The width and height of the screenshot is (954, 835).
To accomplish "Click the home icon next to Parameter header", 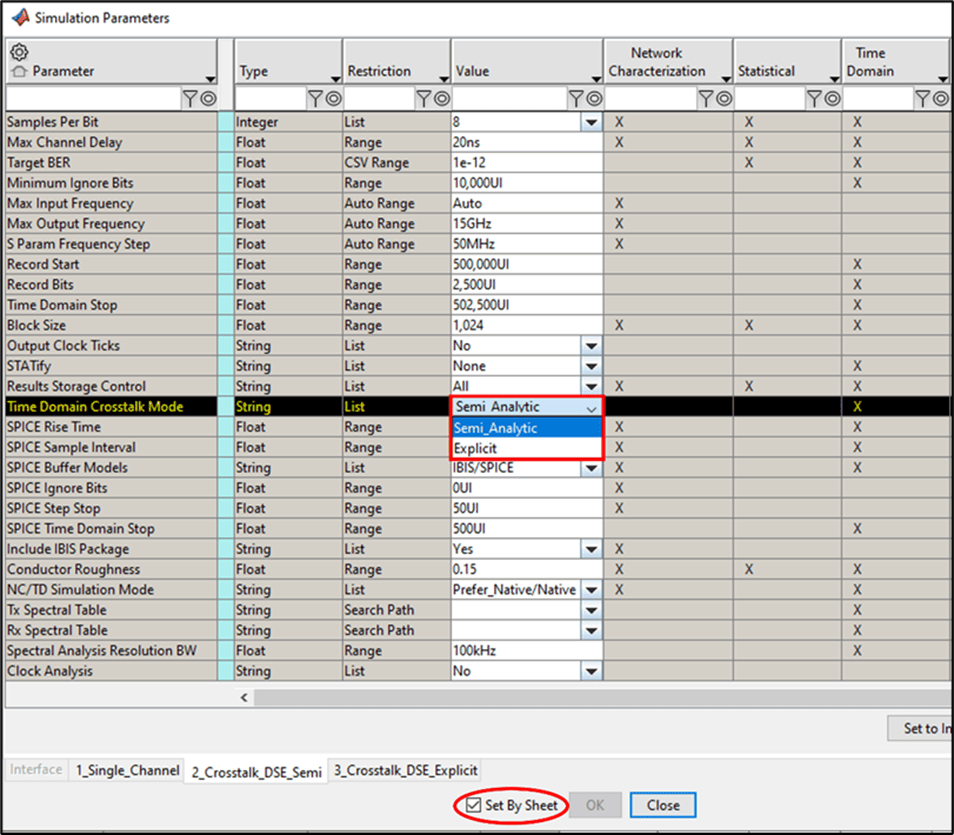I will click(19, 72).
